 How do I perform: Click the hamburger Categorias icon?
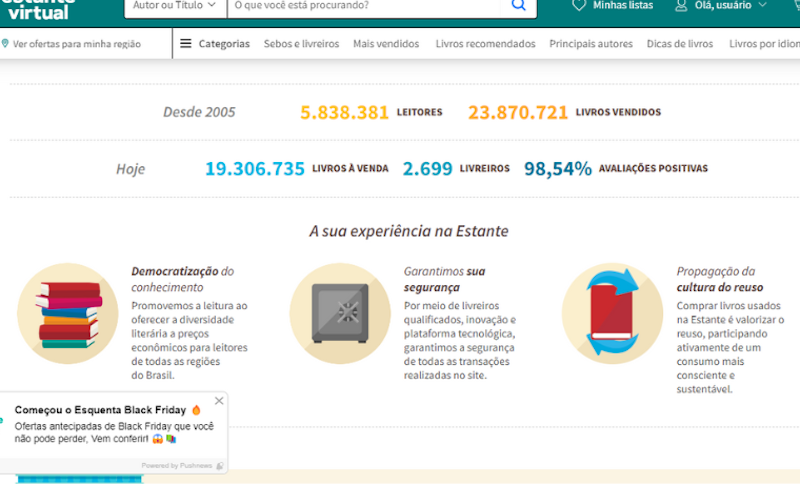pos(186,43)
